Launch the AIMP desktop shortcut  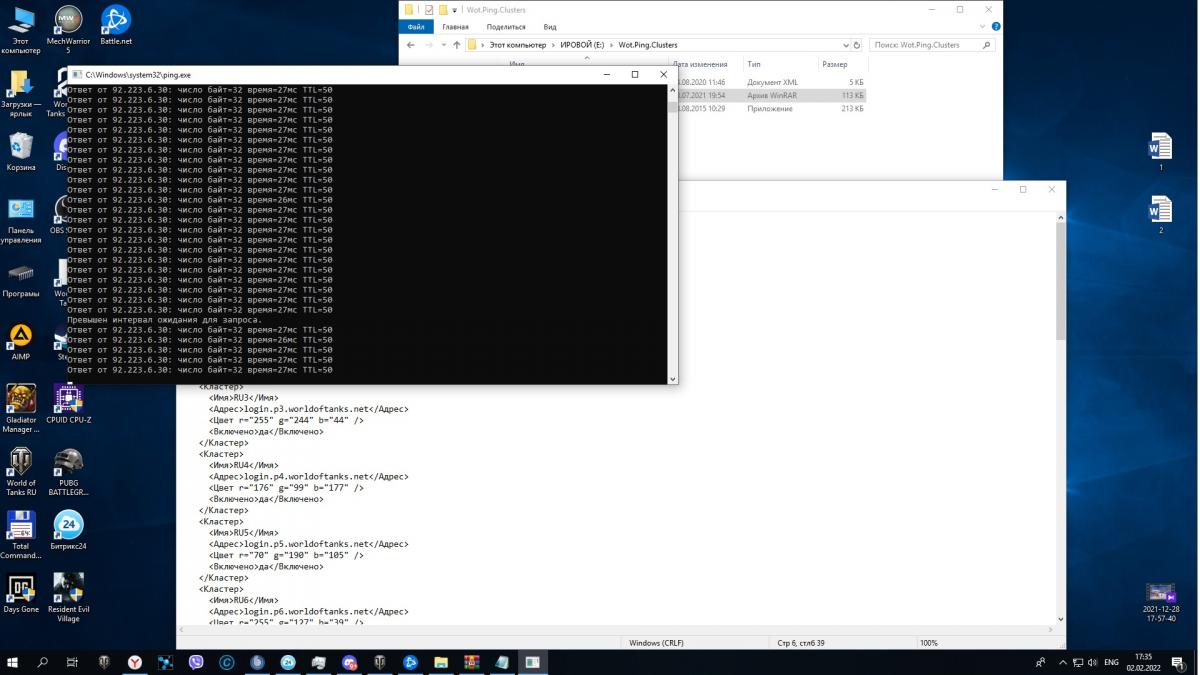click(21, 342)
